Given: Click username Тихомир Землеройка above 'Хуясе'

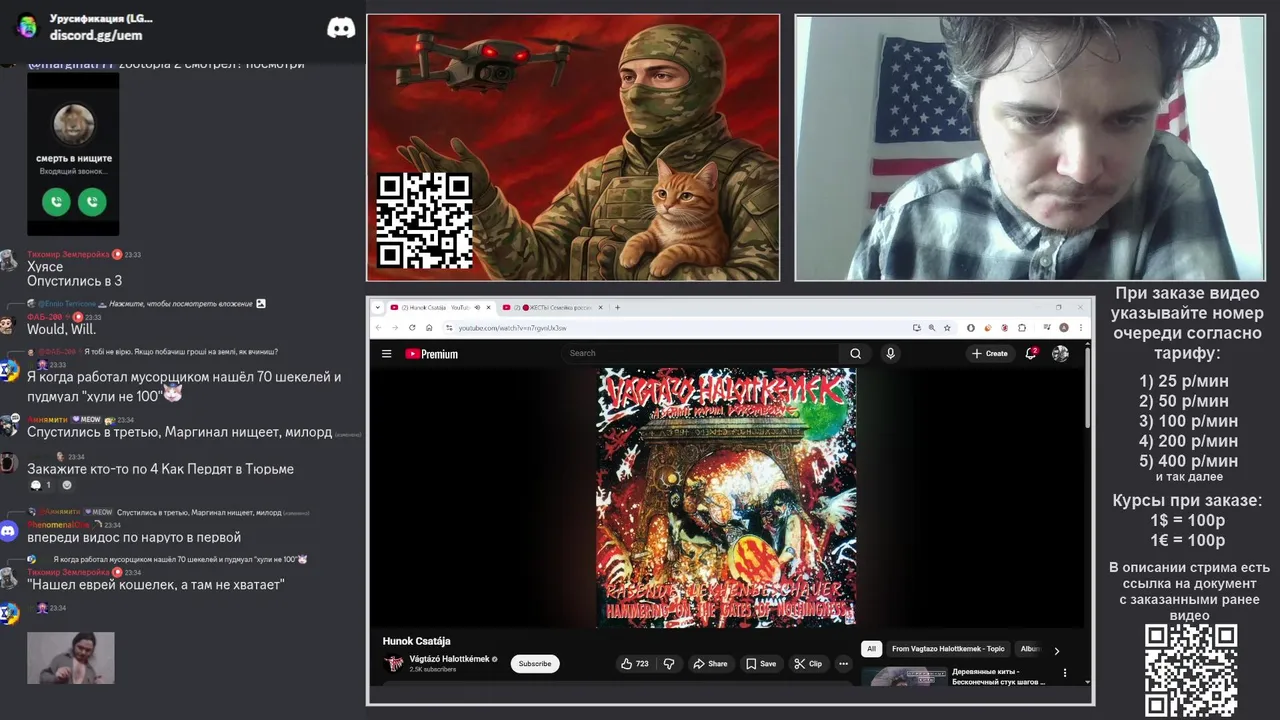Looking at the screenshot, I should (69, 254).
